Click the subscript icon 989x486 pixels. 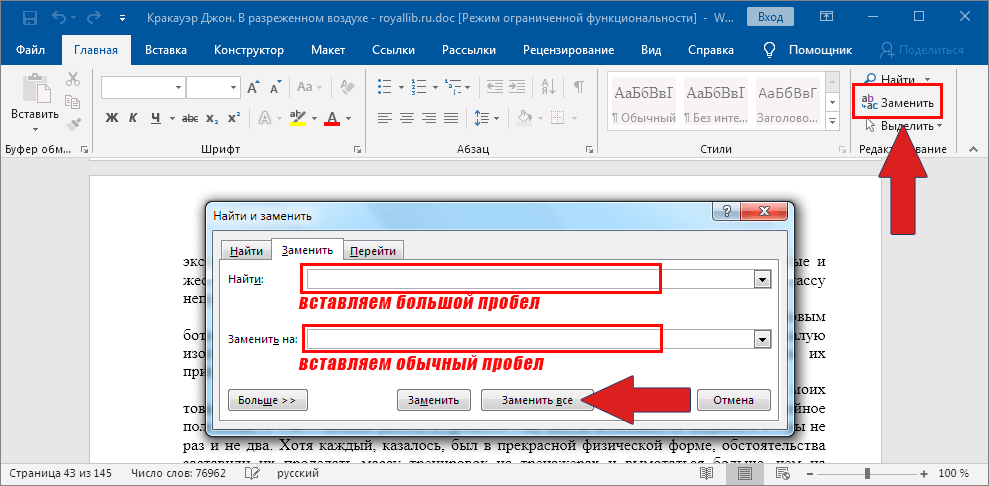(211, 118)
